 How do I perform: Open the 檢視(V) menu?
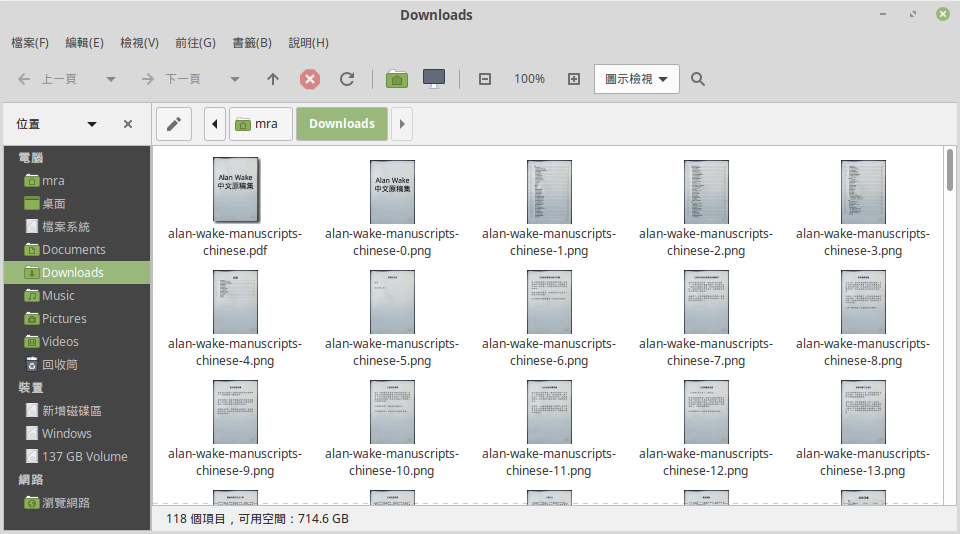[x=140, y=43]
